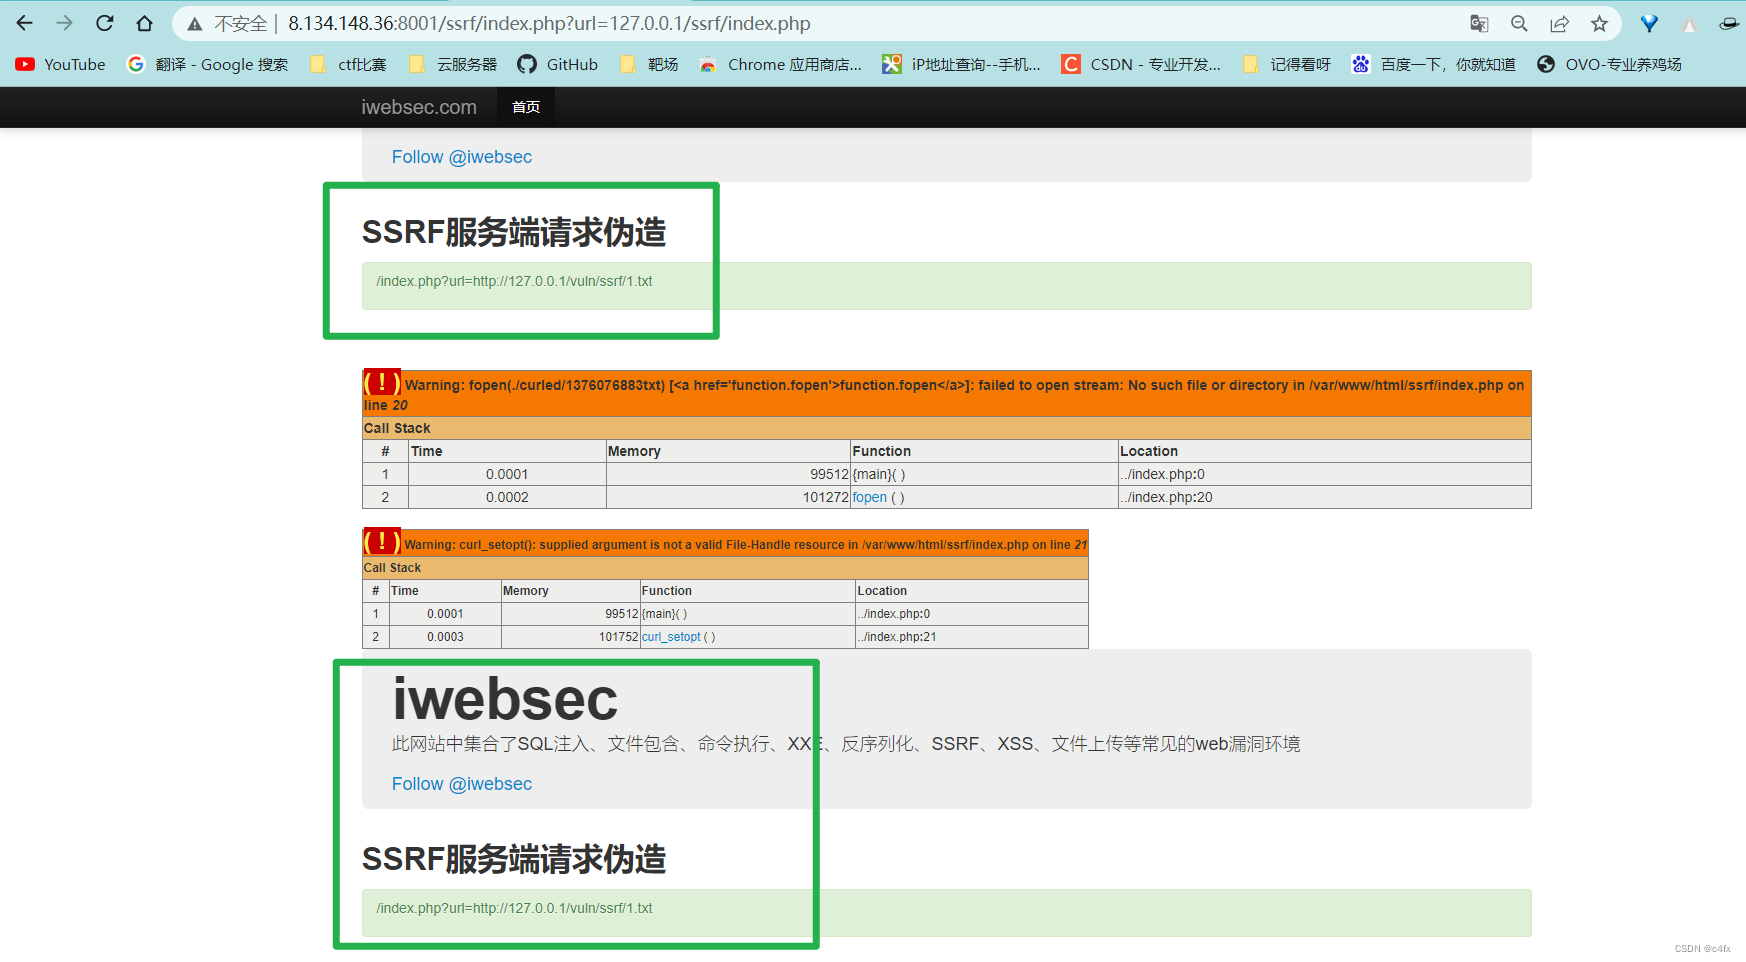Viewport: 1746px width, 962px height.
Task: Click the ../index.php:20 location cell
Action: (1325, 497)
